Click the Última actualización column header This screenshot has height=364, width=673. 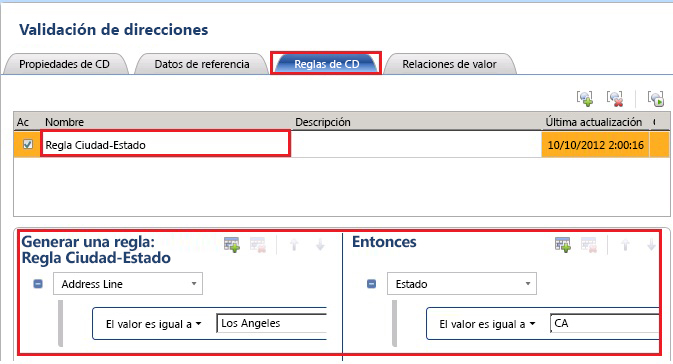tap(596, 122)
